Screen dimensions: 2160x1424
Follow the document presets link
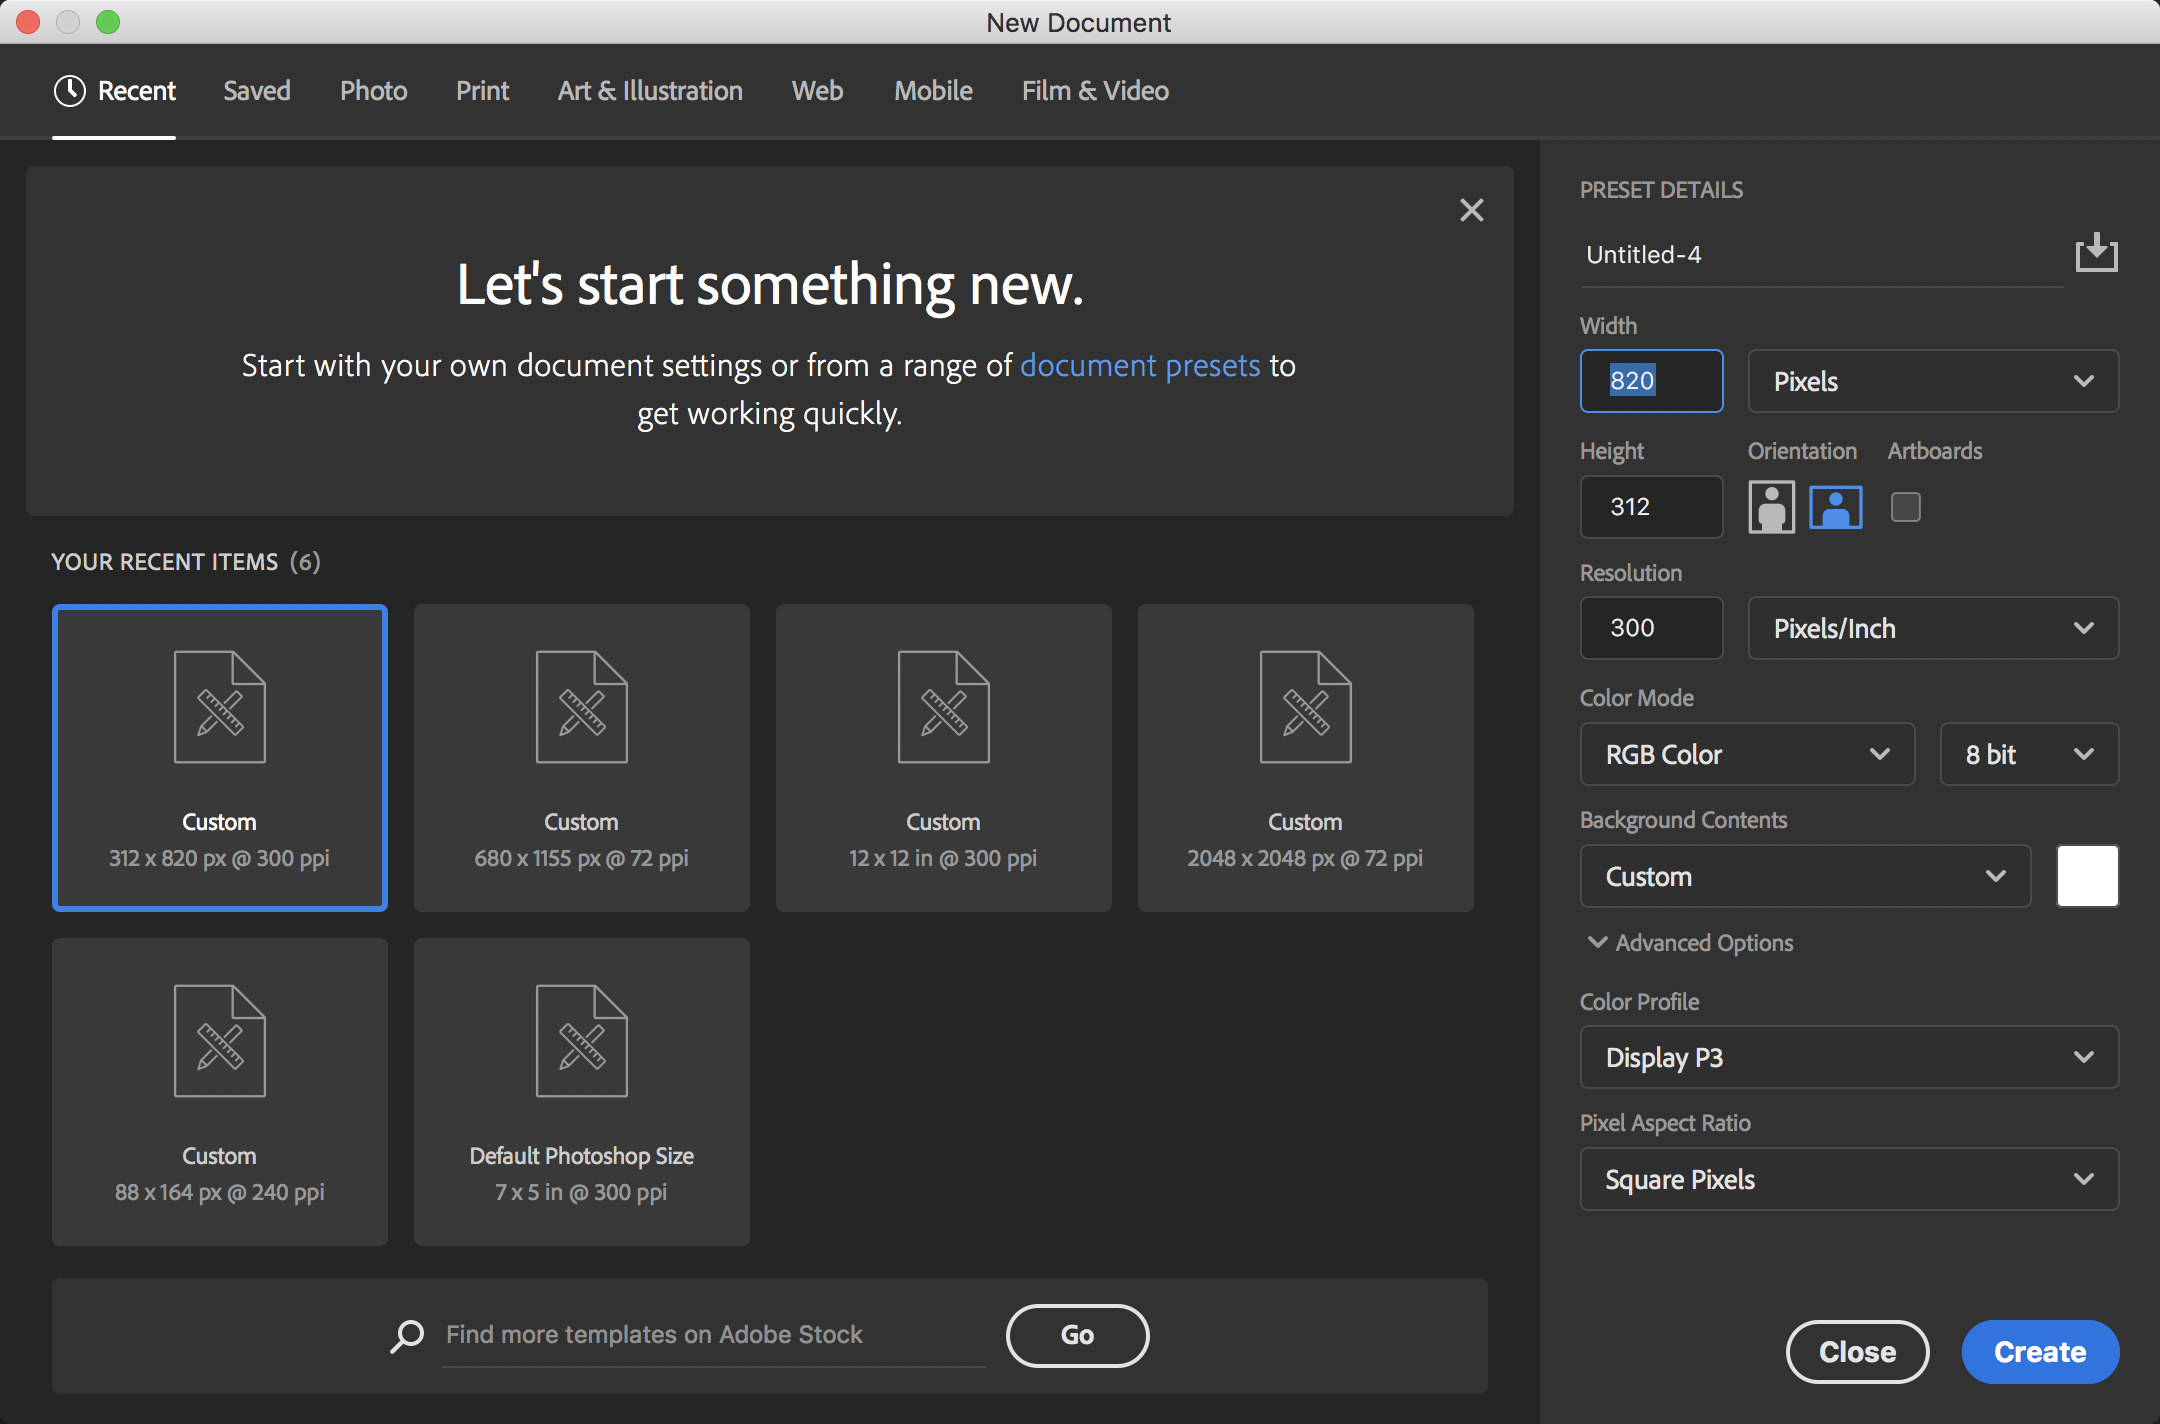1140,366
